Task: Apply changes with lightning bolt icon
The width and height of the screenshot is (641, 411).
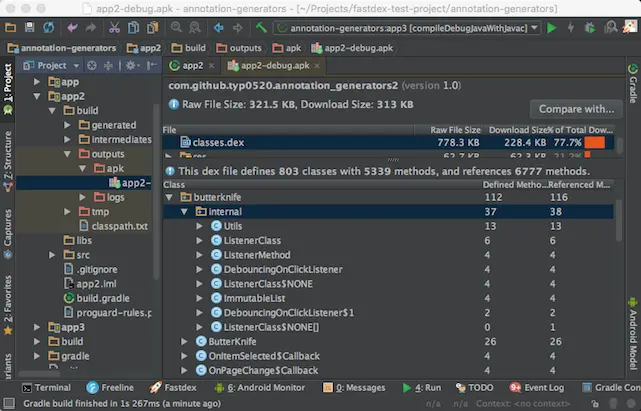Action: tap(571, 28)
